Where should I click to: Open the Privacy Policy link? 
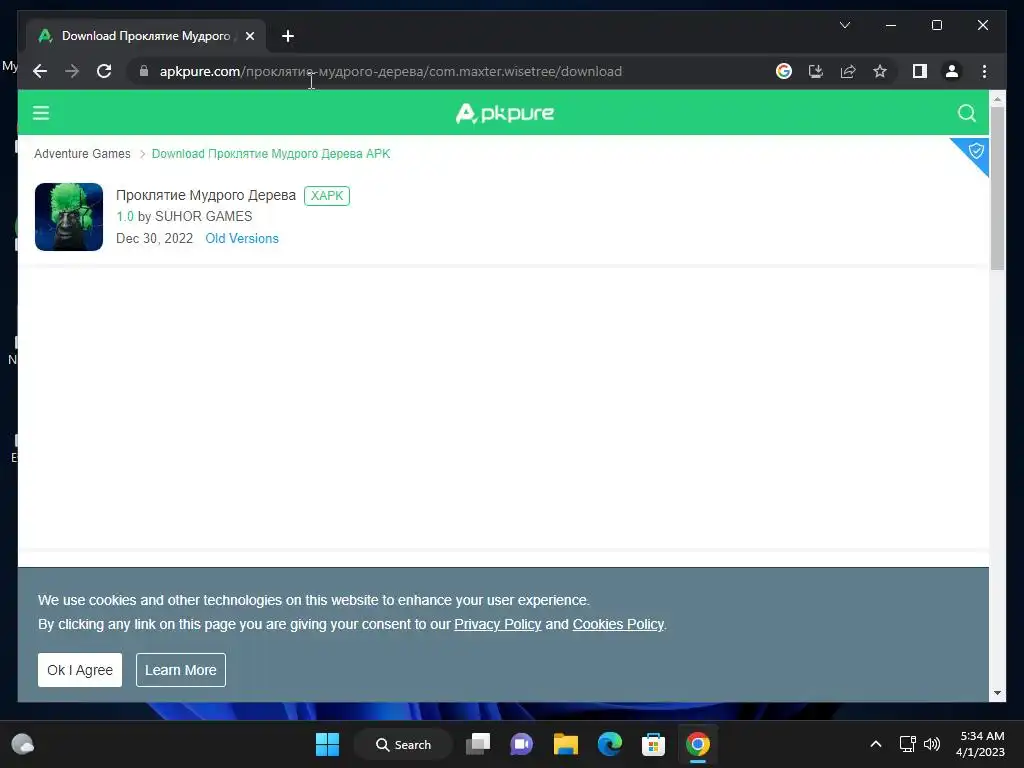[x=498, y=624]
